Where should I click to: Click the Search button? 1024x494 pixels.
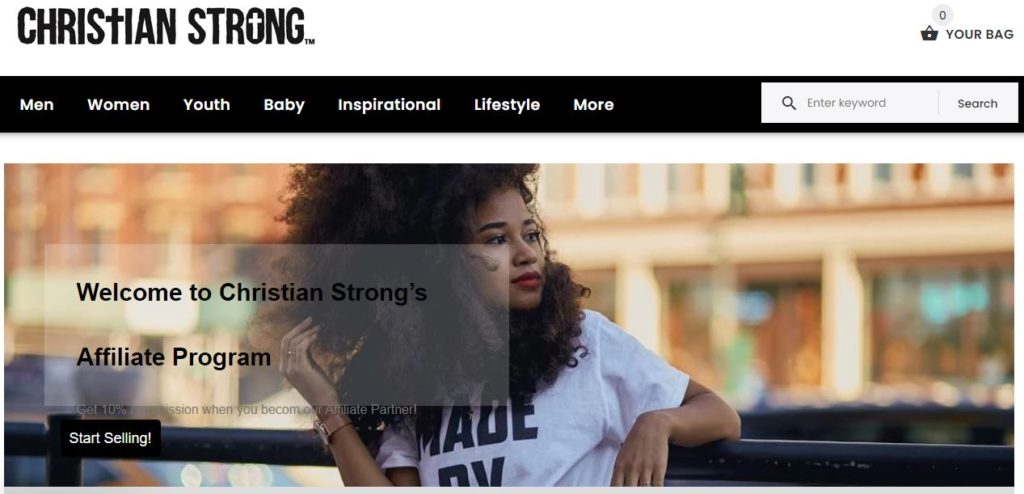[x=977, y=103]
